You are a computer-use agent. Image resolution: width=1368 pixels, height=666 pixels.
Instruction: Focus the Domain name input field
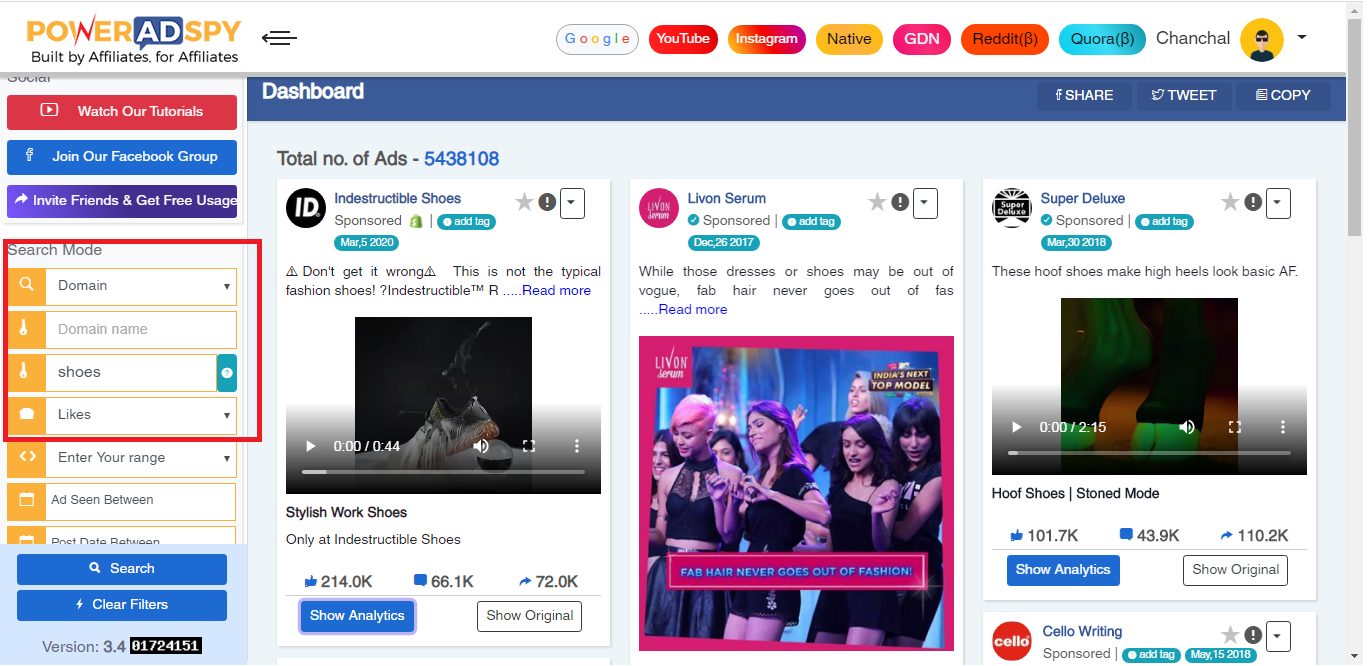[x=142, y=329]
